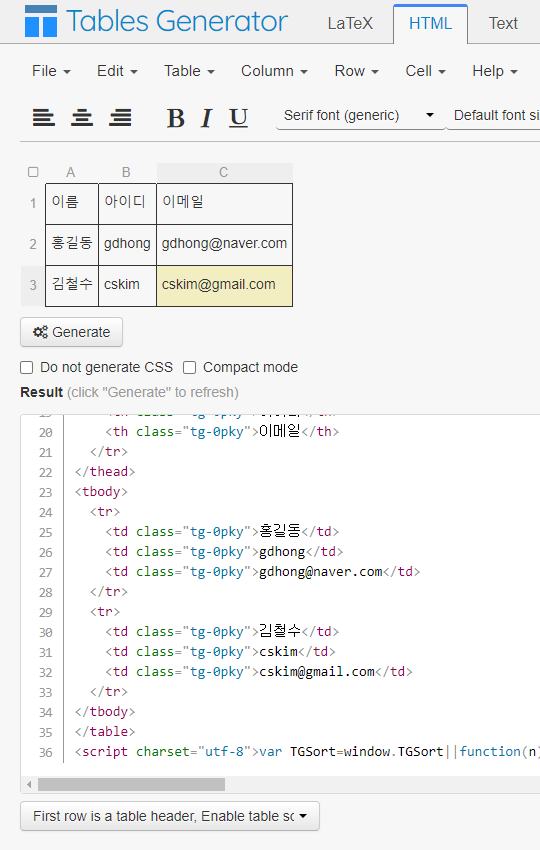Open the Column menu
This screenshot has width=540, height=850.
(x=274, y=71)
